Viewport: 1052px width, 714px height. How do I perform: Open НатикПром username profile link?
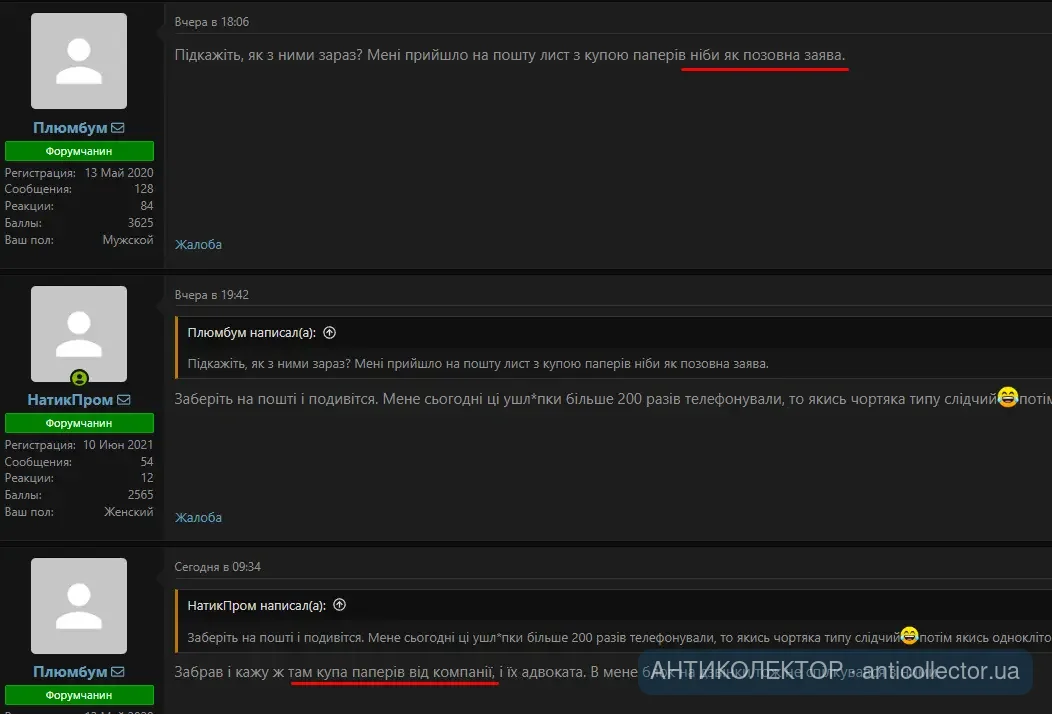click(x=70, y=400)
